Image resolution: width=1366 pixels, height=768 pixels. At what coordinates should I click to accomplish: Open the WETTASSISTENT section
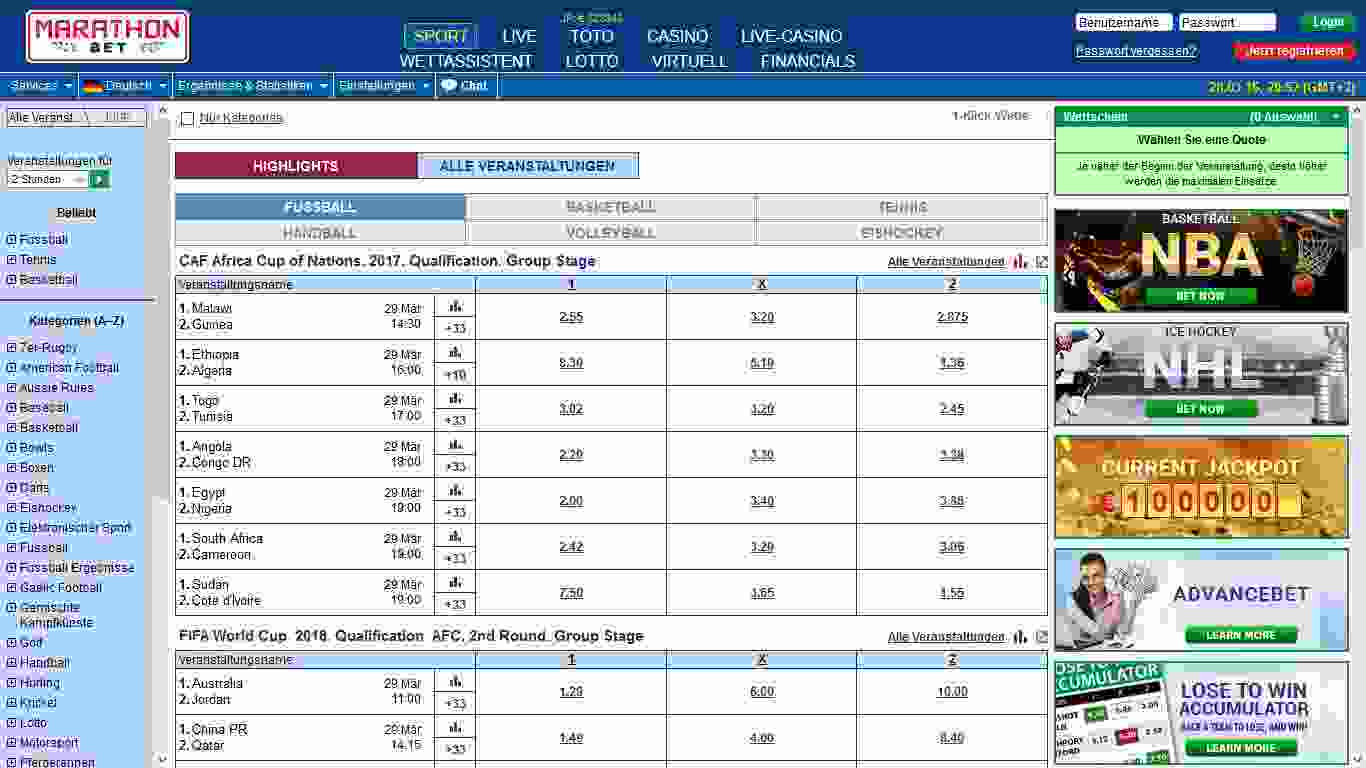(x=466, y=61)
